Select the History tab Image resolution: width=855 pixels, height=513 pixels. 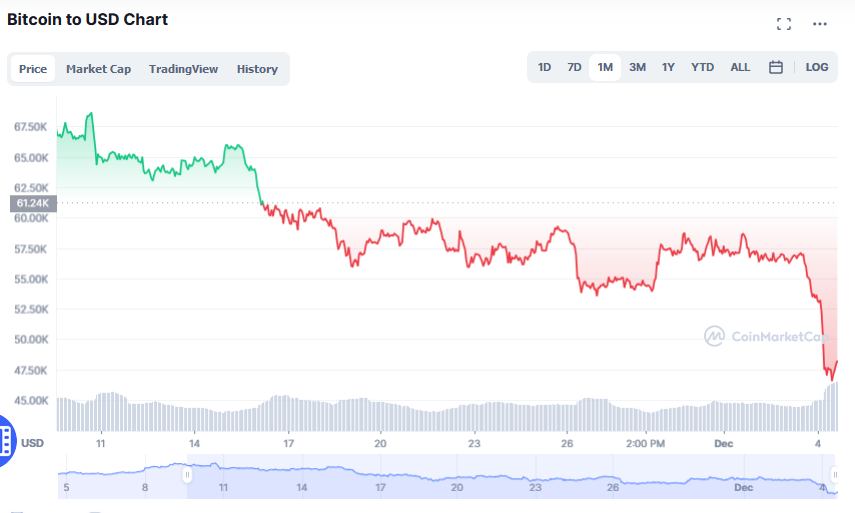[x=257, y=69]
